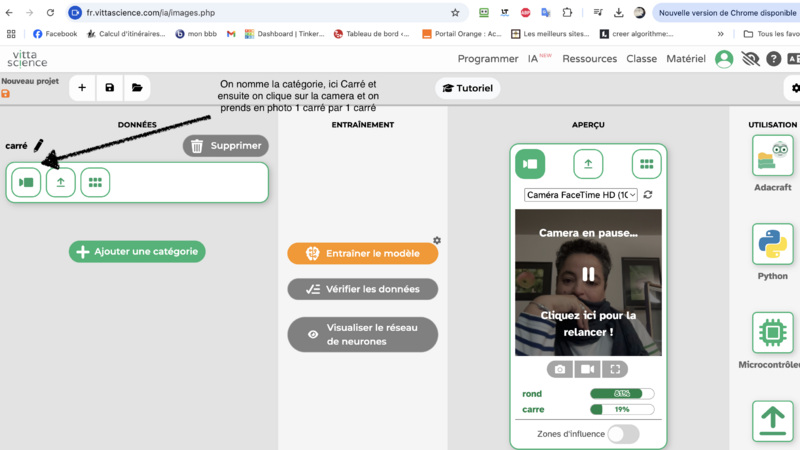Toggle the Zones d'influence switch
The height and width of the screenshot is (450, 800).
pos(623,433)
